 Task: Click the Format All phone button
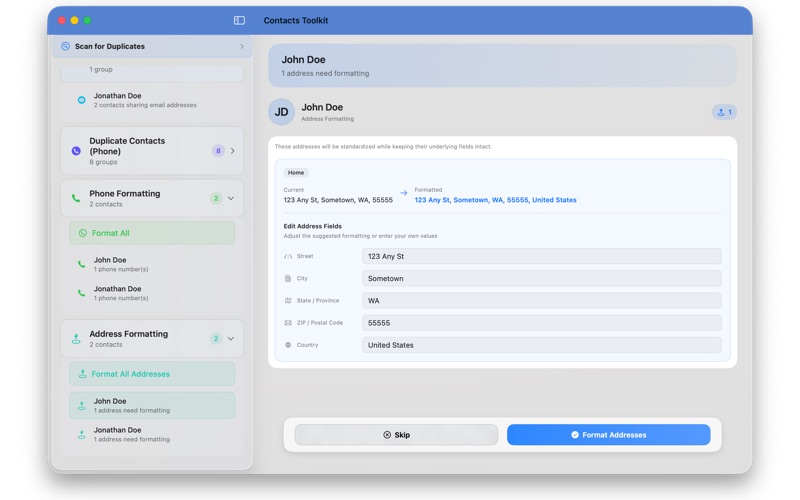[152, 233]
